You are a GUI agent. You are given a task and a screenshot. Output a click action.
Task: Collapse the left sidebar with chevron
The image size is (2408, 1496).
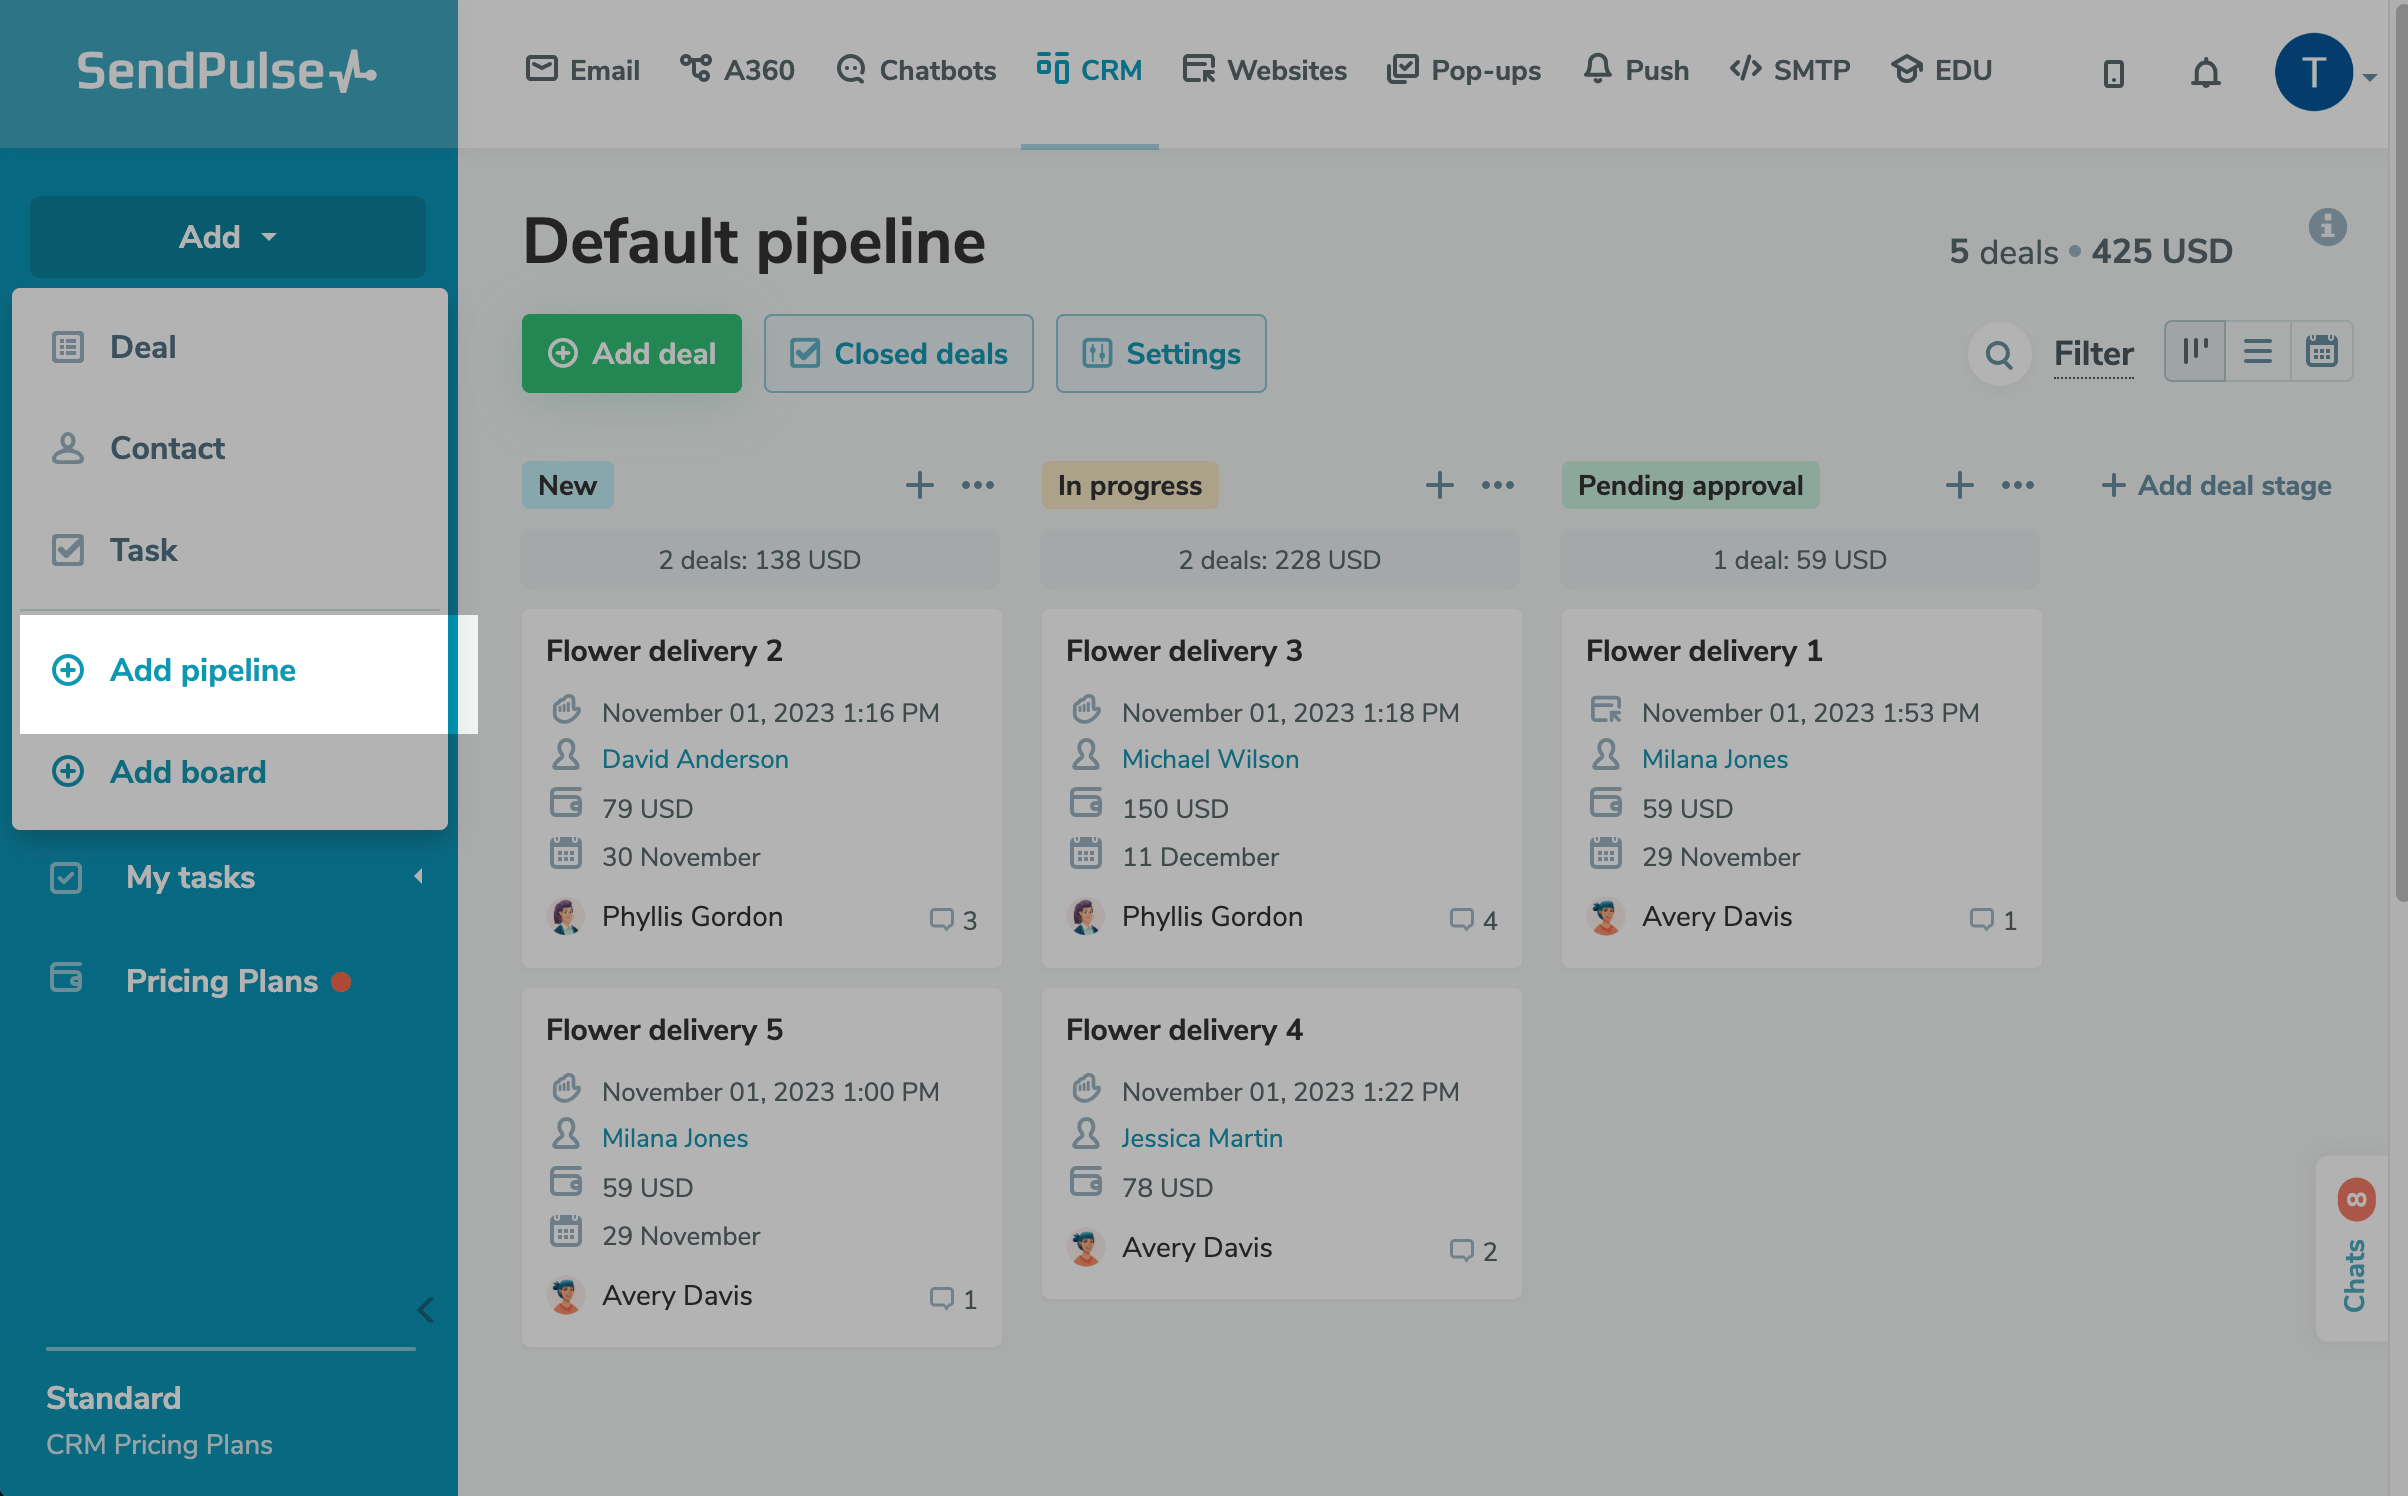[x=425, y=1310]
